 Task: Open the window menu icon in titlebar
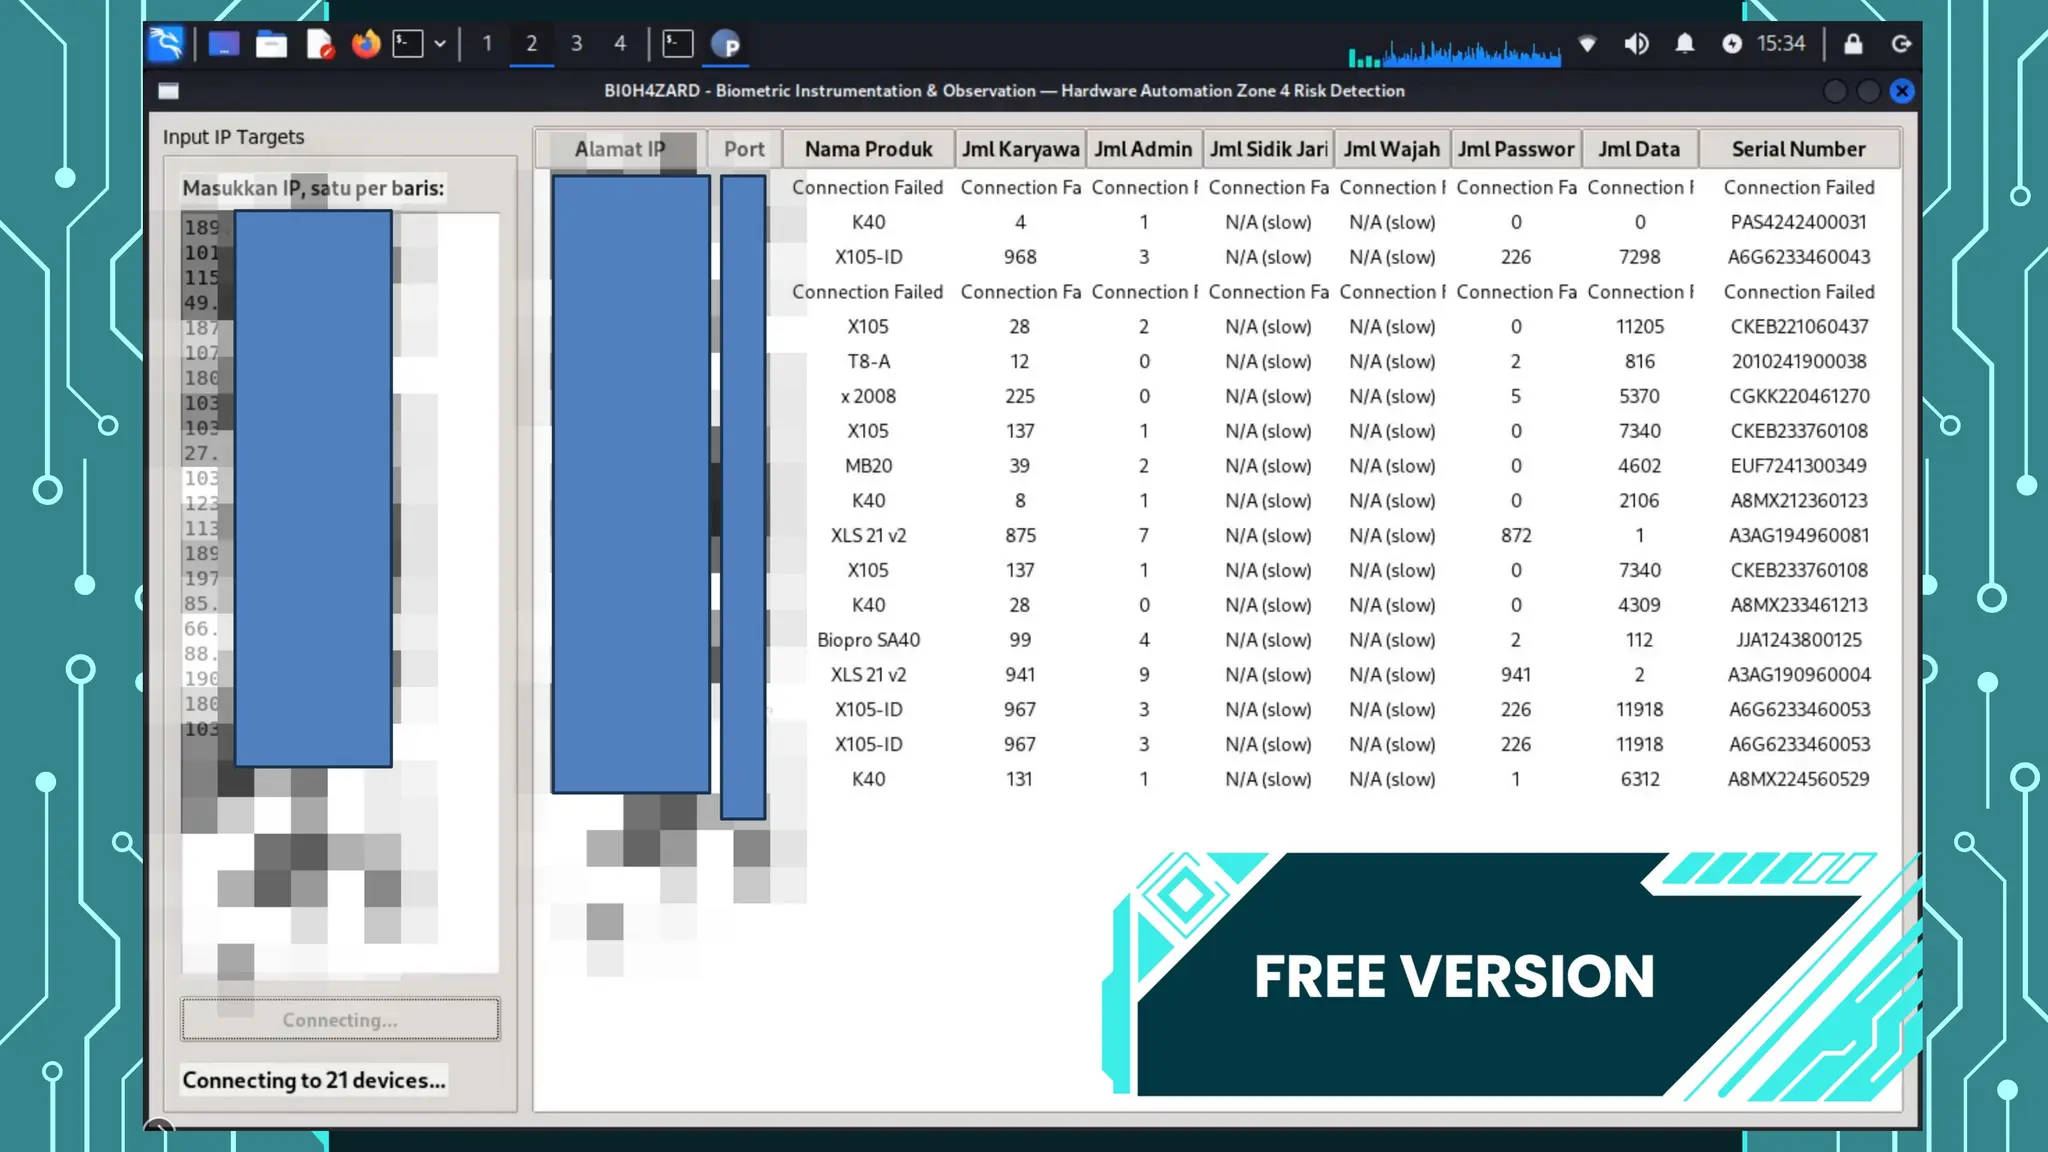pyautogui.click(x=169, y=91)
